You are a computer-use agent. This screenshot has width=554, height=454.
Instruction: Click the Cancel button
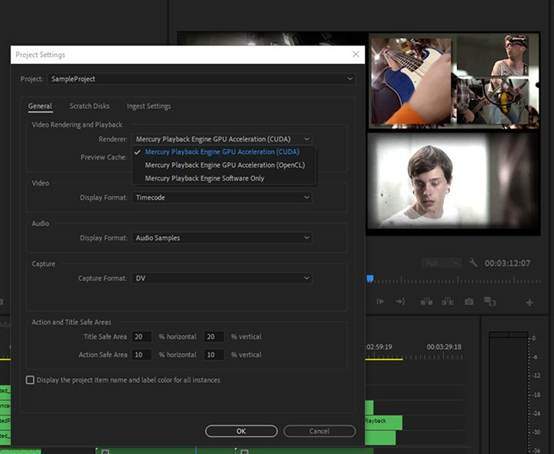pos(319,431)
